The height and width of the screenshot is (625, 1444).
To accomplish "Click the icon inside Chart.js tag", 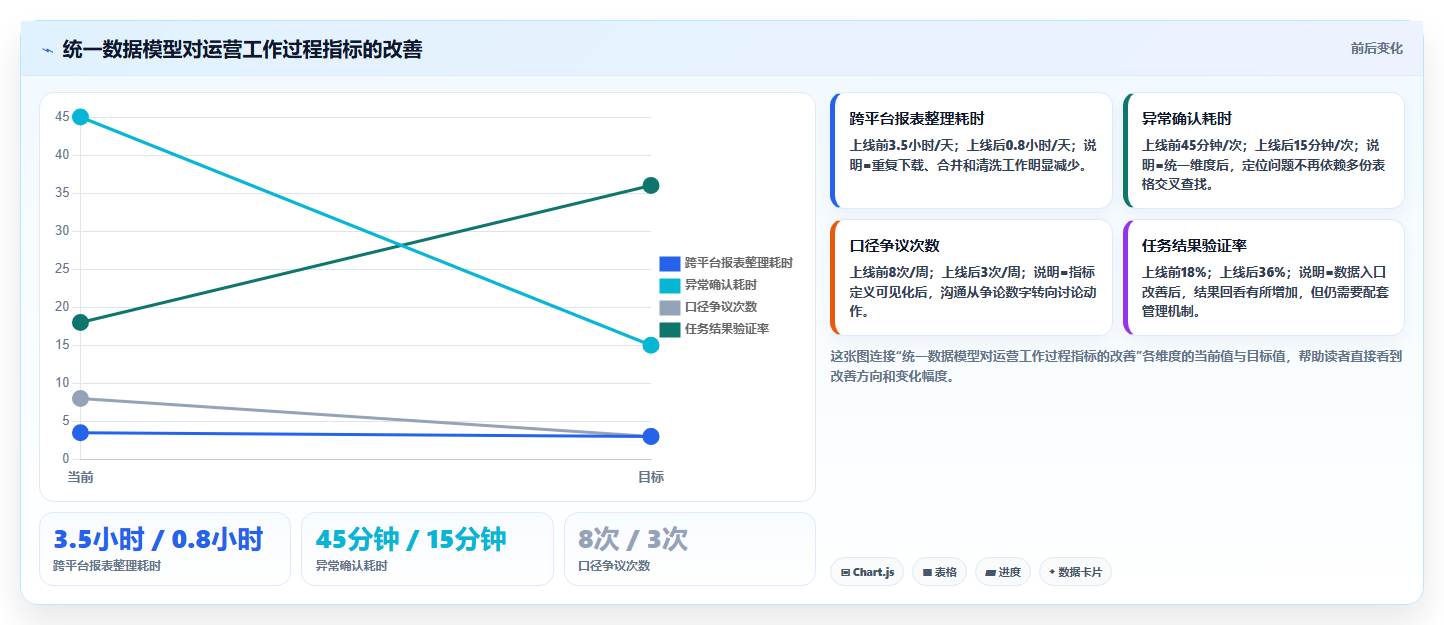I will (x=845, y=572).
